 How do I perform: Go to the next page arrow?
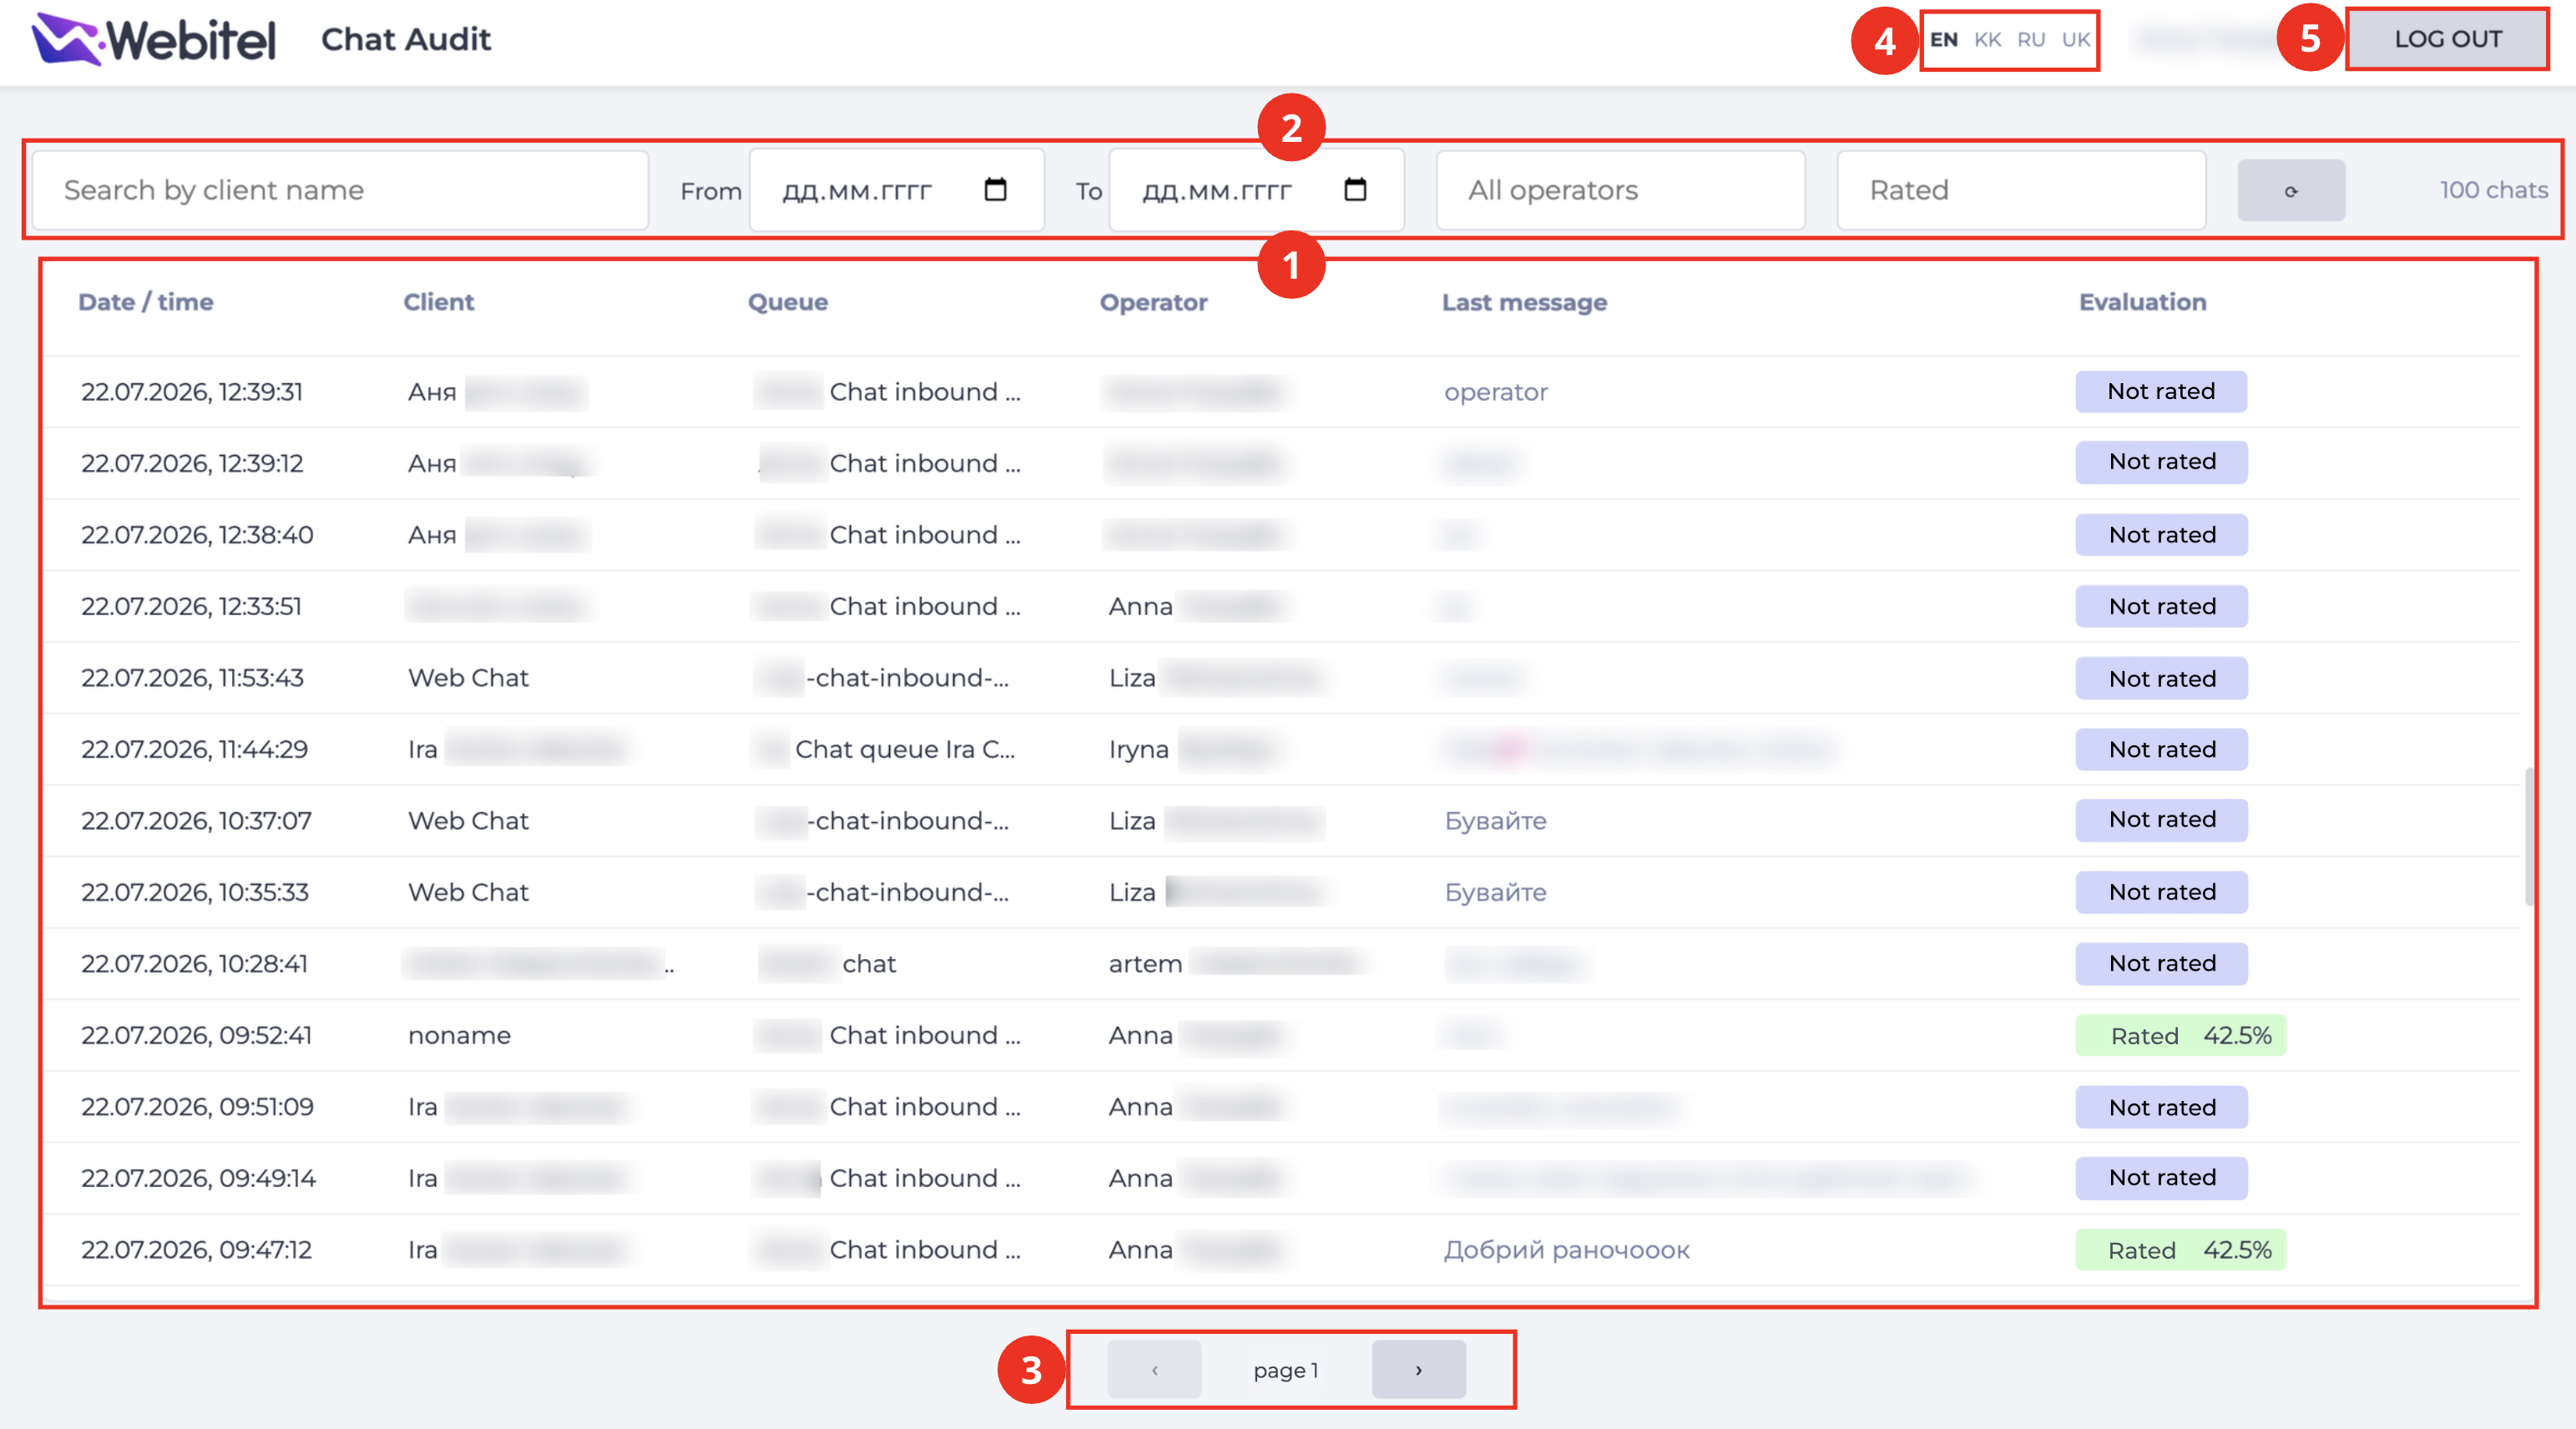(1418, 1369)
